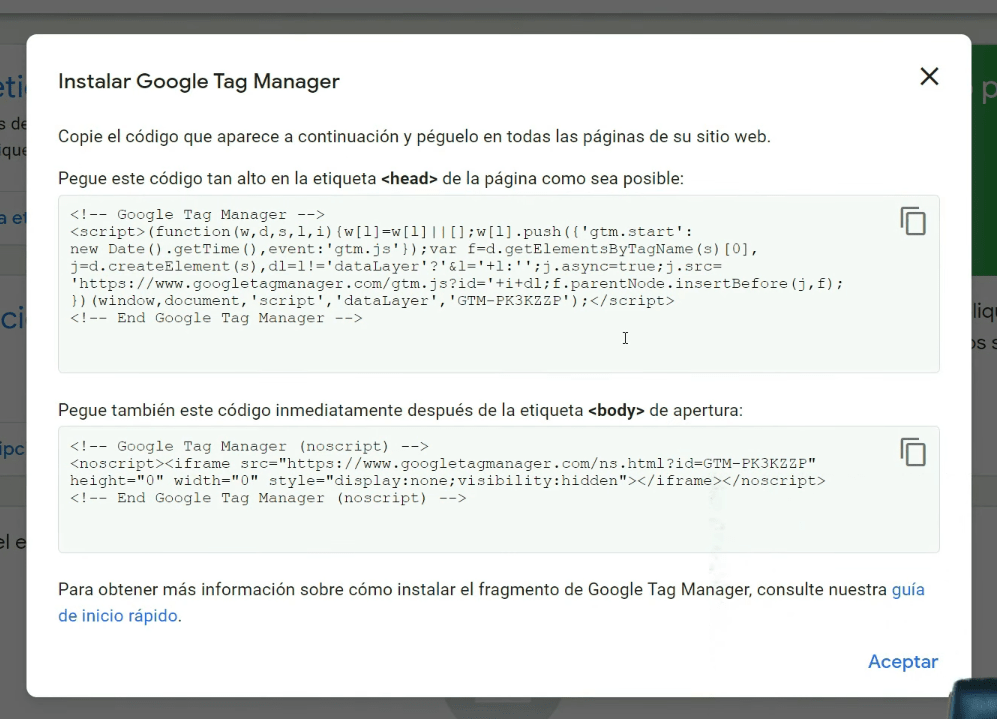Image resolution: width=997 pixels, height=719 pixels.
Task: Click inside the noscript code box
Action: (x=498, y=489)
